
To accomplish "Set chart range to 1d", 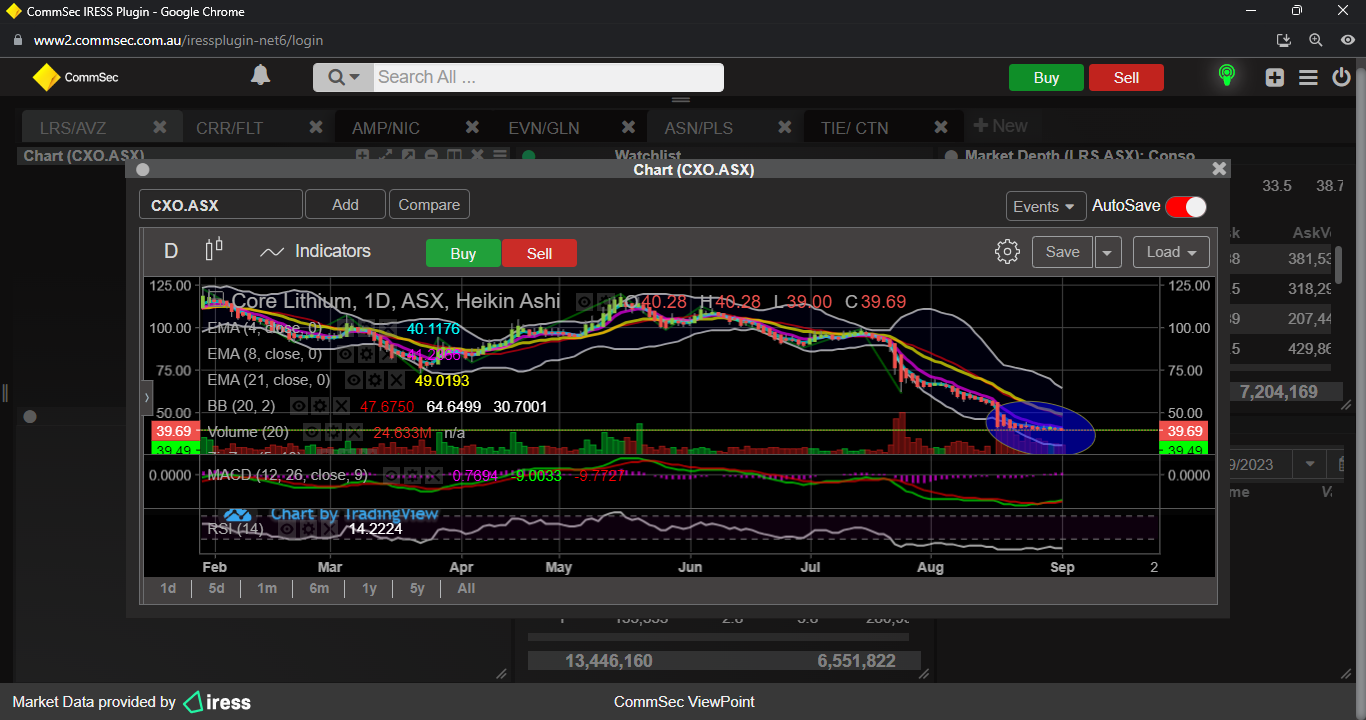I will [168, 588].
